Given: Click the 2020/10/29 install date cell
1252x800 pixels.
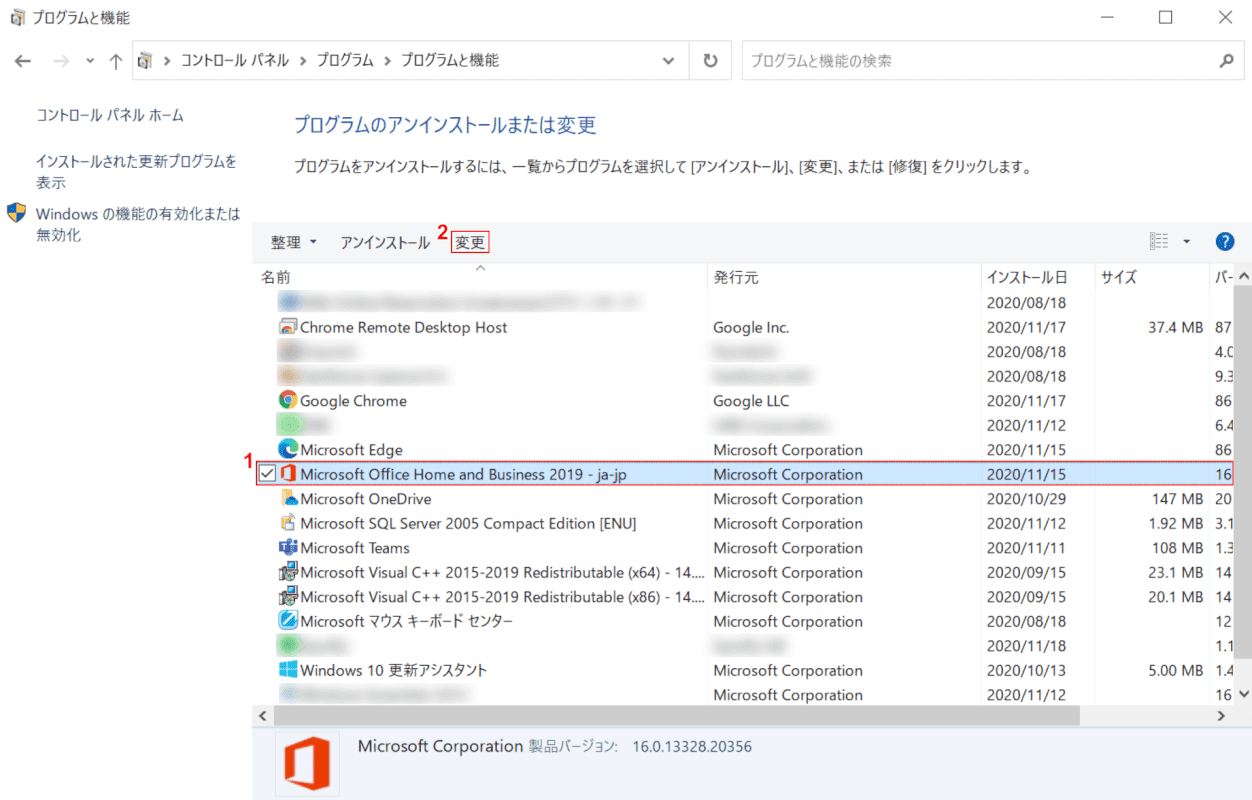Looking at the screenshot, I should (1026, 499).
